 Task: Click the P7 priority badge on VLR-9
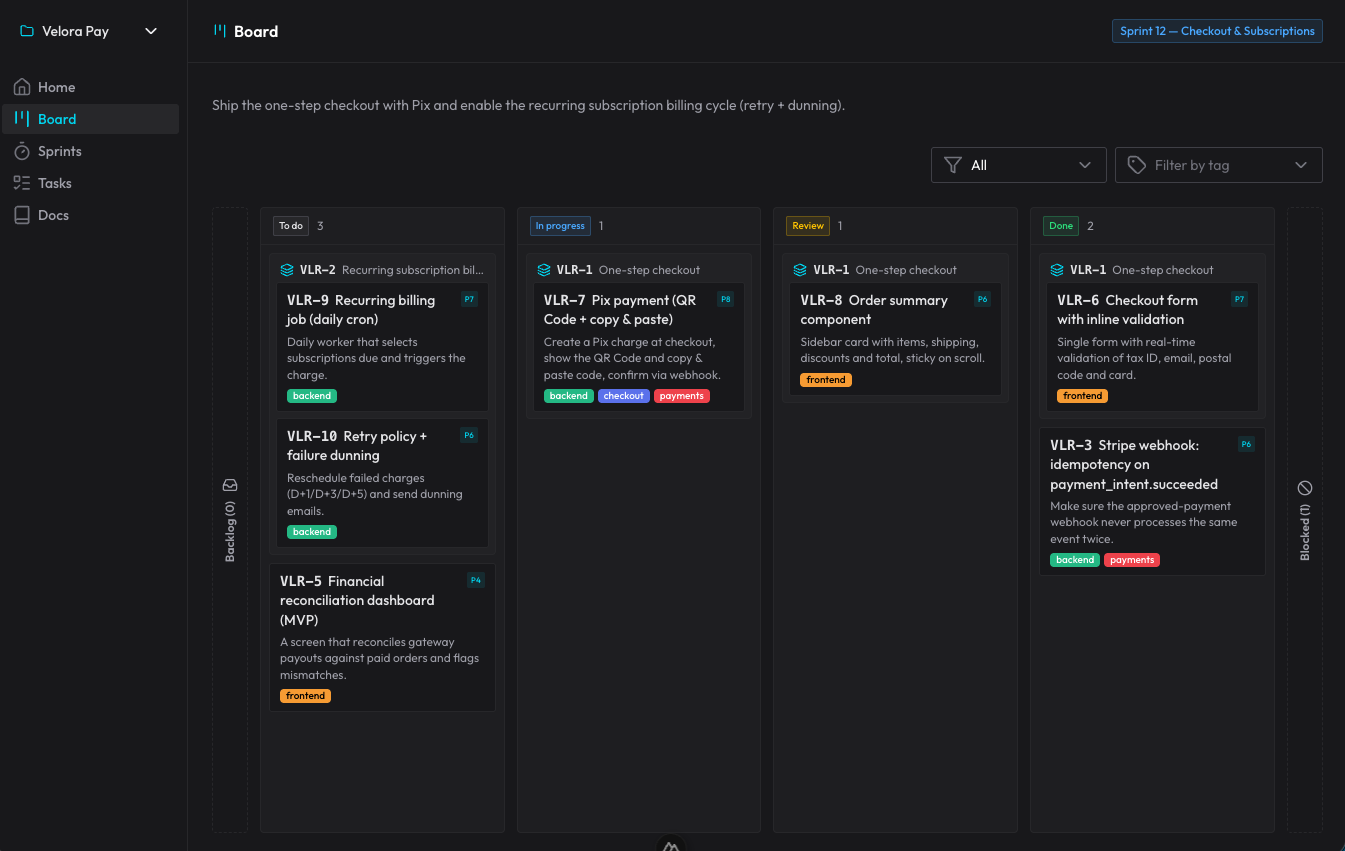point(469,299)
